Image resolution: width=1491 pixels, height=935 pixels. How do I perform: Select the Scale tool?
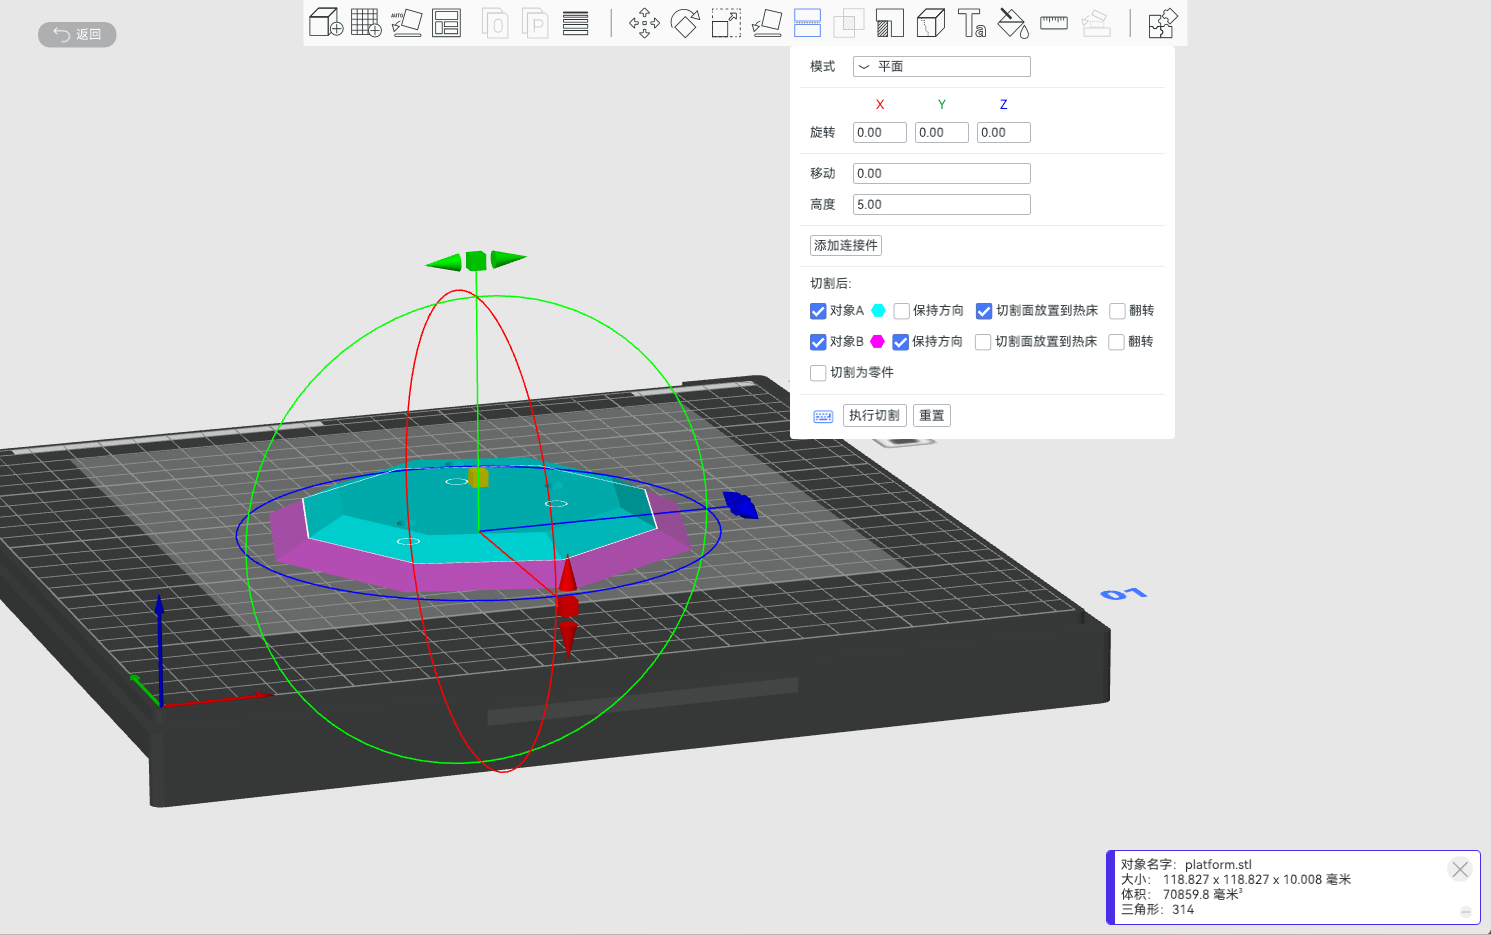pyautogui.click(x=726, y=22)
